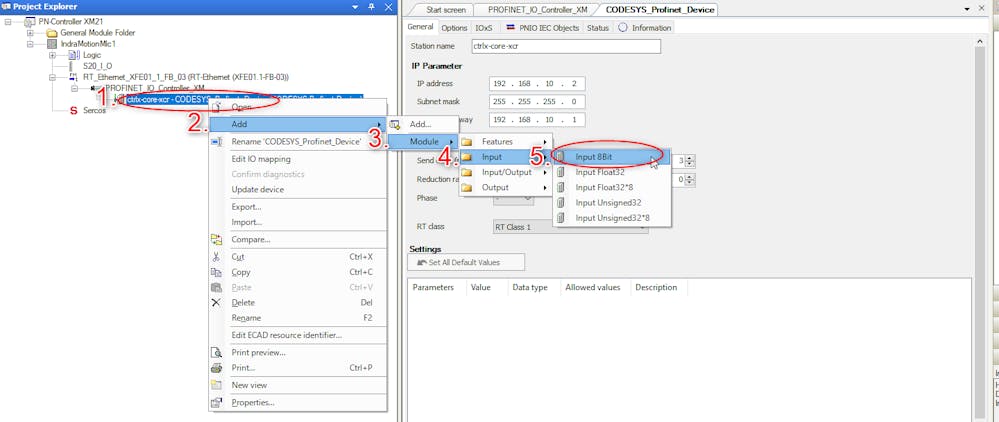Choose Print... in context menu
999x422 pixels.
click(x=298, y=368)
